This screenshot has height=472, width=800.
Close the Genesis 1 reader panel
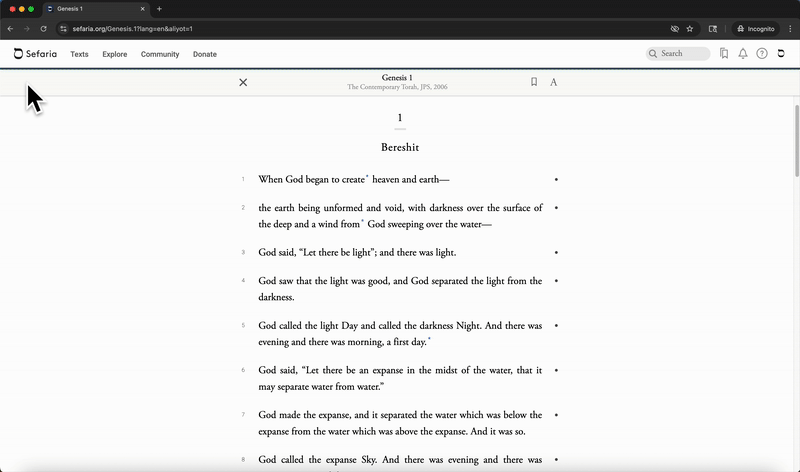click(x=243, y=82)
